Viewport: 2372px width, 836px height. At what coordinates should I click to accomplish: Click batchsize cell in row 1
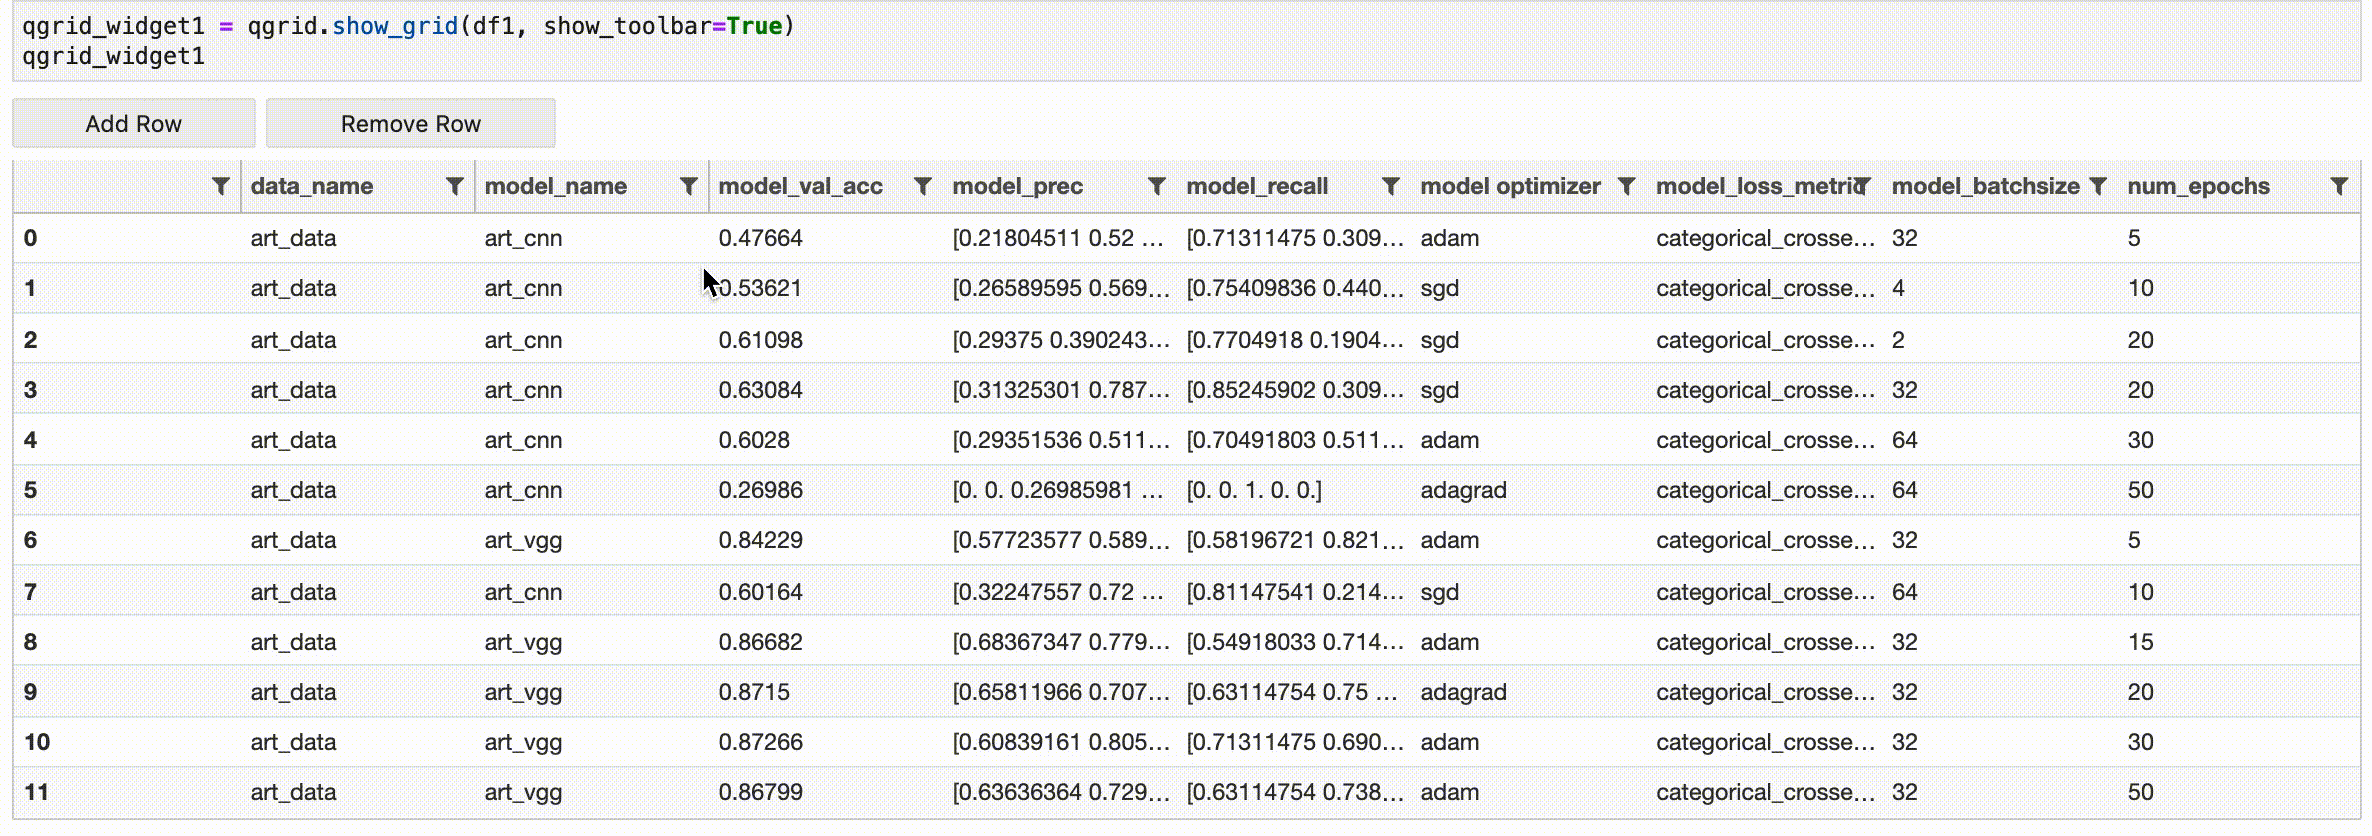tap(1898, 288)
